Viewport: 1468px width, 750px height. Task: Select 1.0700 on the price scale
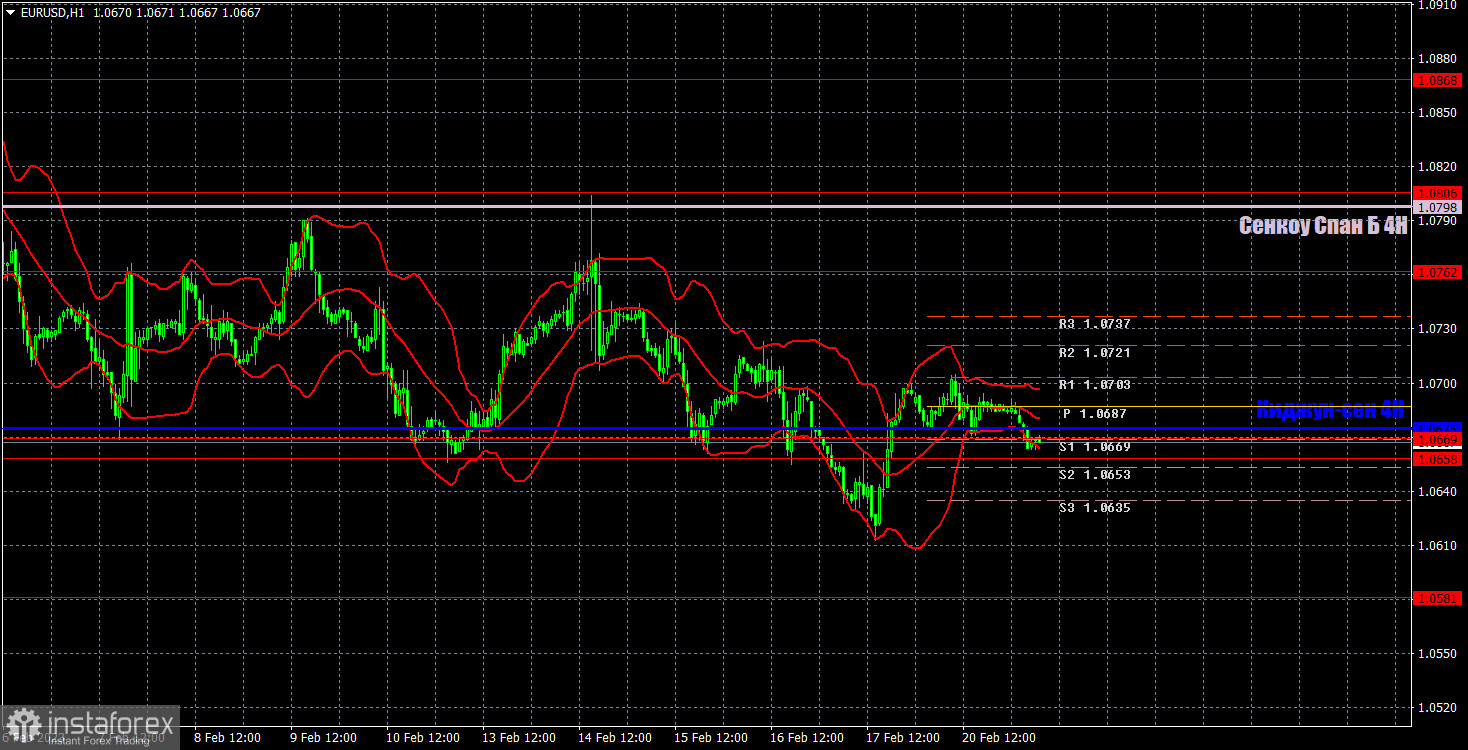click(x=1438, y=383)
